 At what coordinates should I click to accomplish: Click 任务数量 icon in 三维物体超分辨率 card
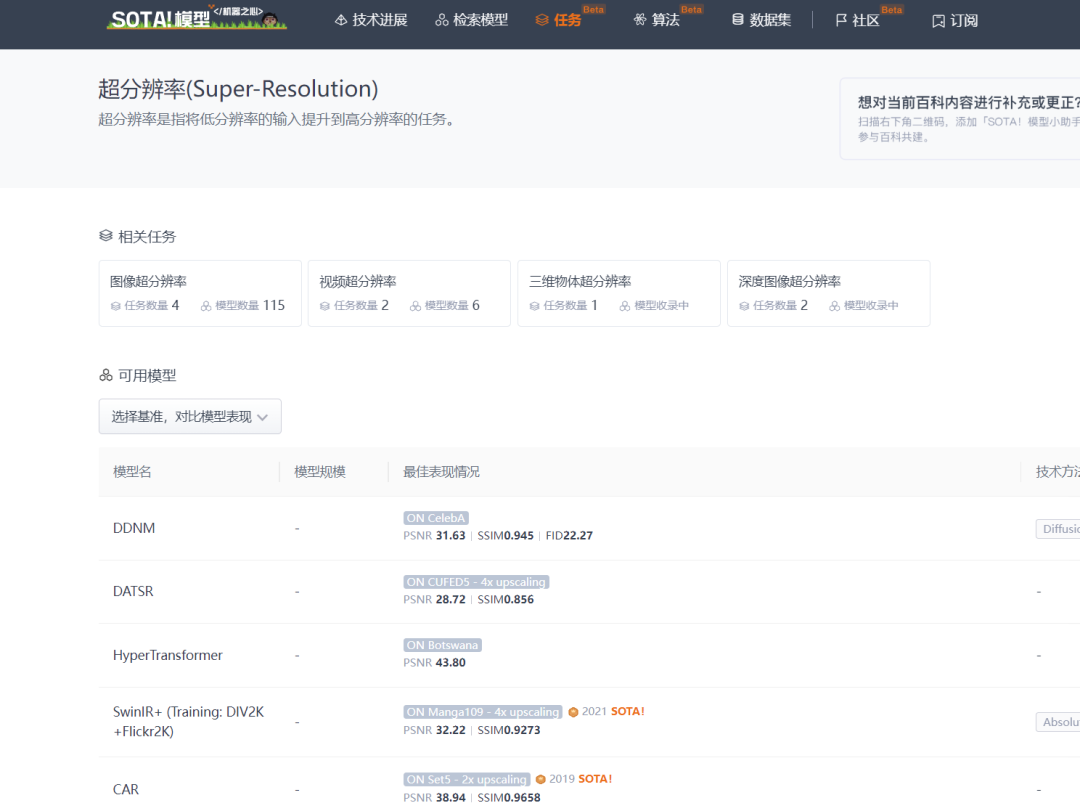534,306
